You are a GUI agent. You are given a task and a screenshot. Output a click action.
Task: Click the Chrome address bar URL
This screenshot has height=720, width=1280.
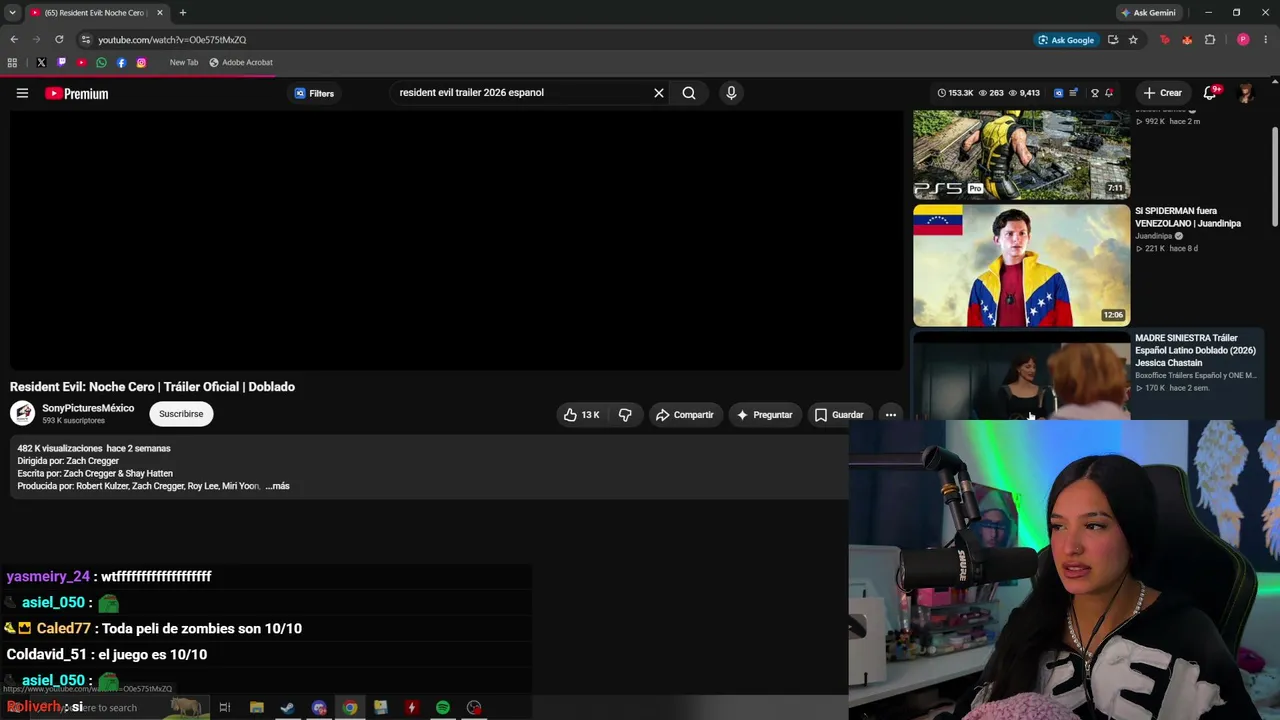(x=172, y=40)
